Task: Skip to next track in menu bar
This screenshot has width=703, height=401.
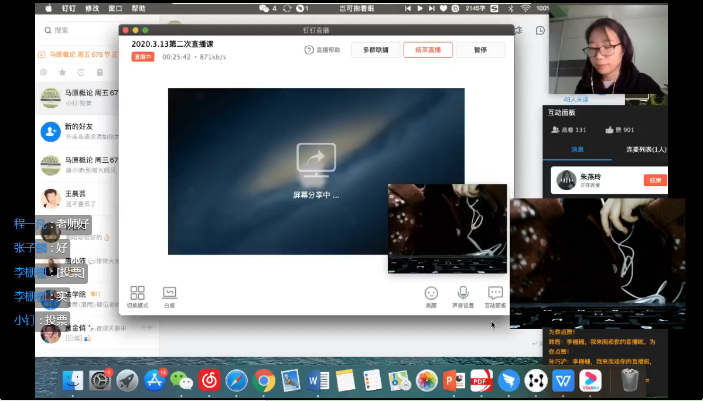Action: (x=432, y=8)
